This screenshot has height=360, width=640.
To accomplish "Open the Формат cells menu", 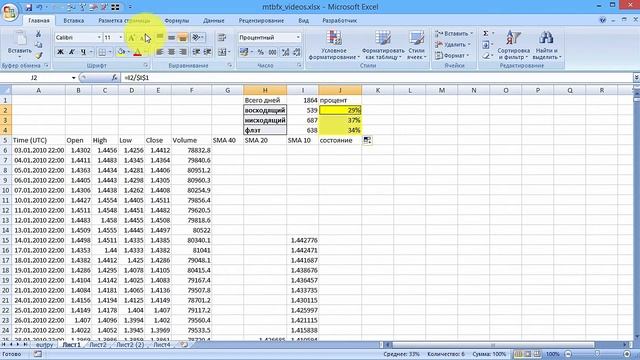I will 452,55.
